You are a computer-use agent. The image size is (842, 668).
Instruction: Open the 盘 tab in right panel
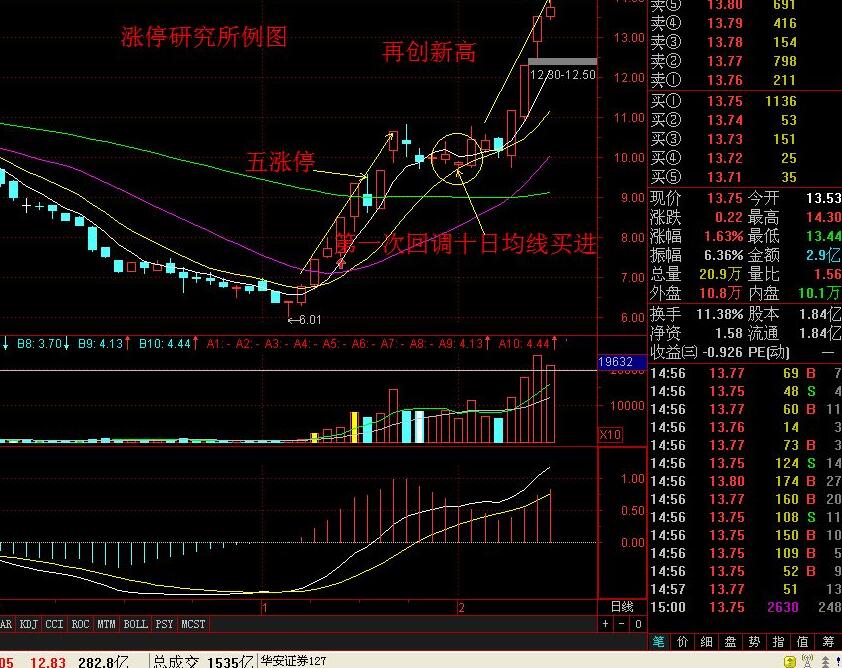pyautogui.click(x=730, y=642)
